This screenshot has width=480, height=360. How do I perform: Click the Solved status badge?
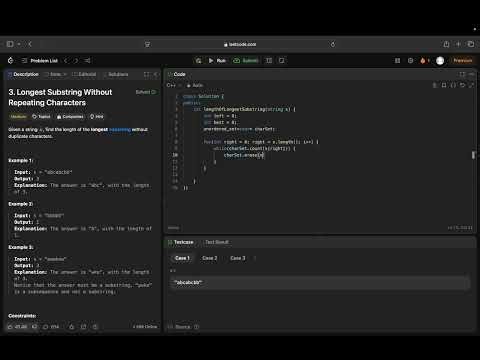(146, 92)
